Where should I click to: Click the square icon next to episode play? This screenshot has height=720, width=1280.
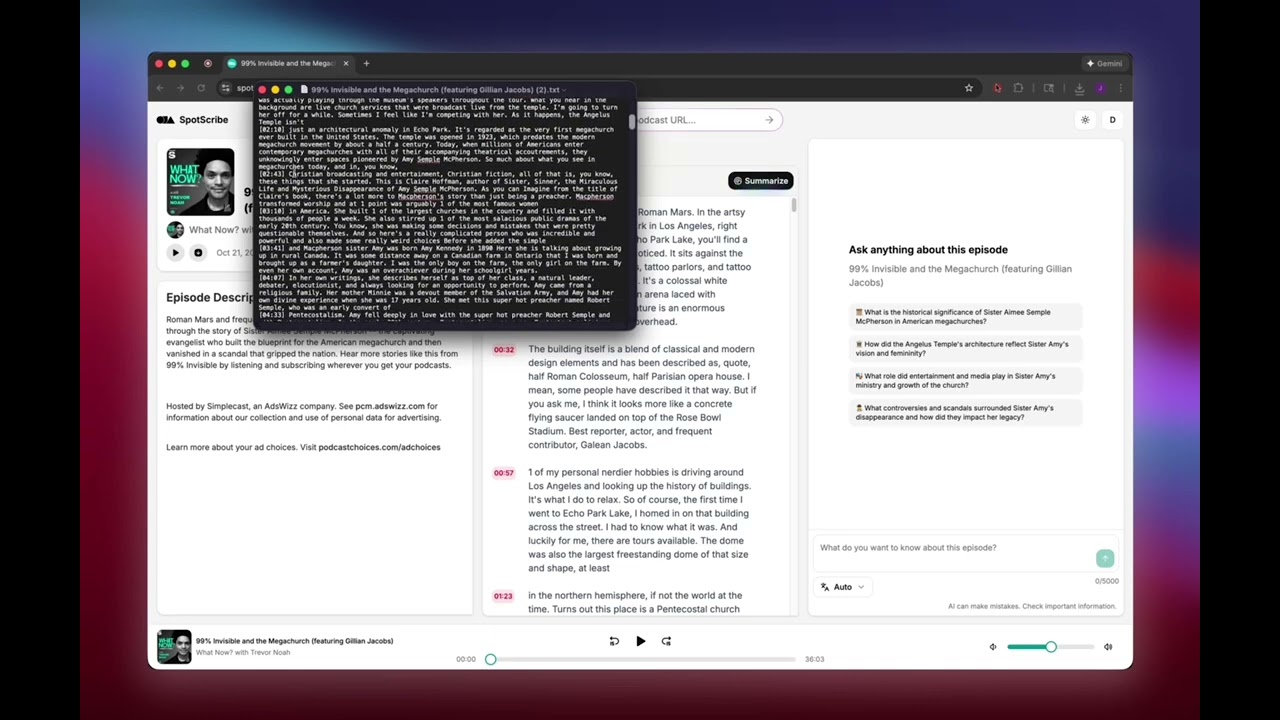click(x=198, y=253)
